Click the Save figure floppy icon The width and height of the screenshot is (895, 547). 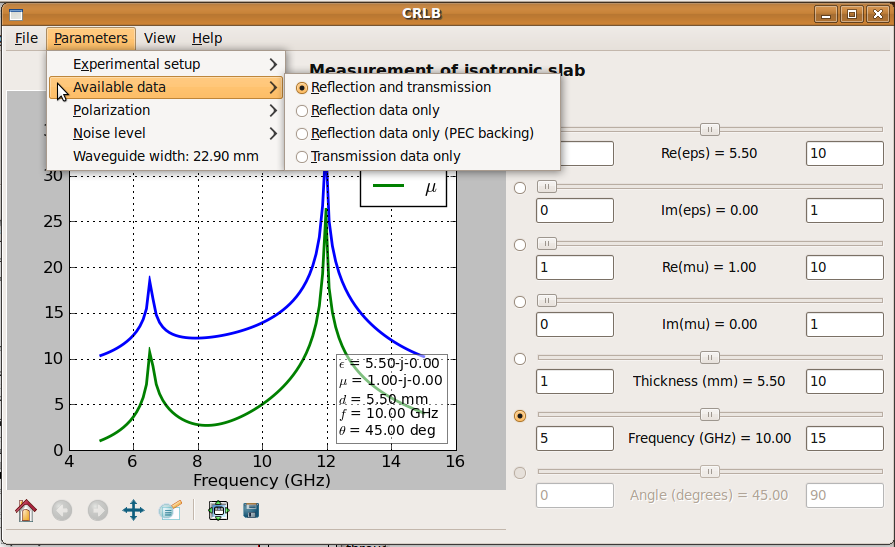(x=252, y=510)
